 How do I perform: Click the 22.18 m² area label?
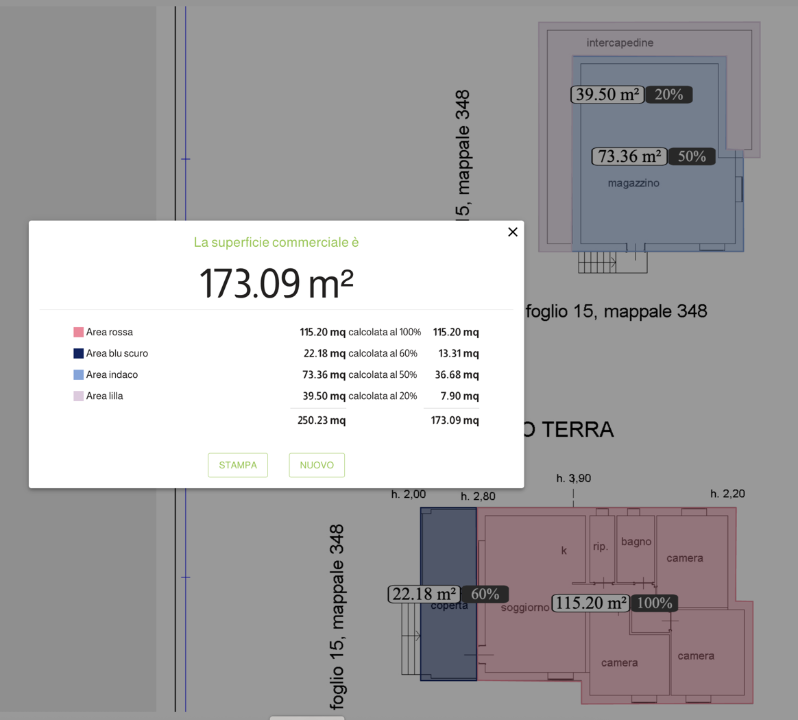[424, 594]
